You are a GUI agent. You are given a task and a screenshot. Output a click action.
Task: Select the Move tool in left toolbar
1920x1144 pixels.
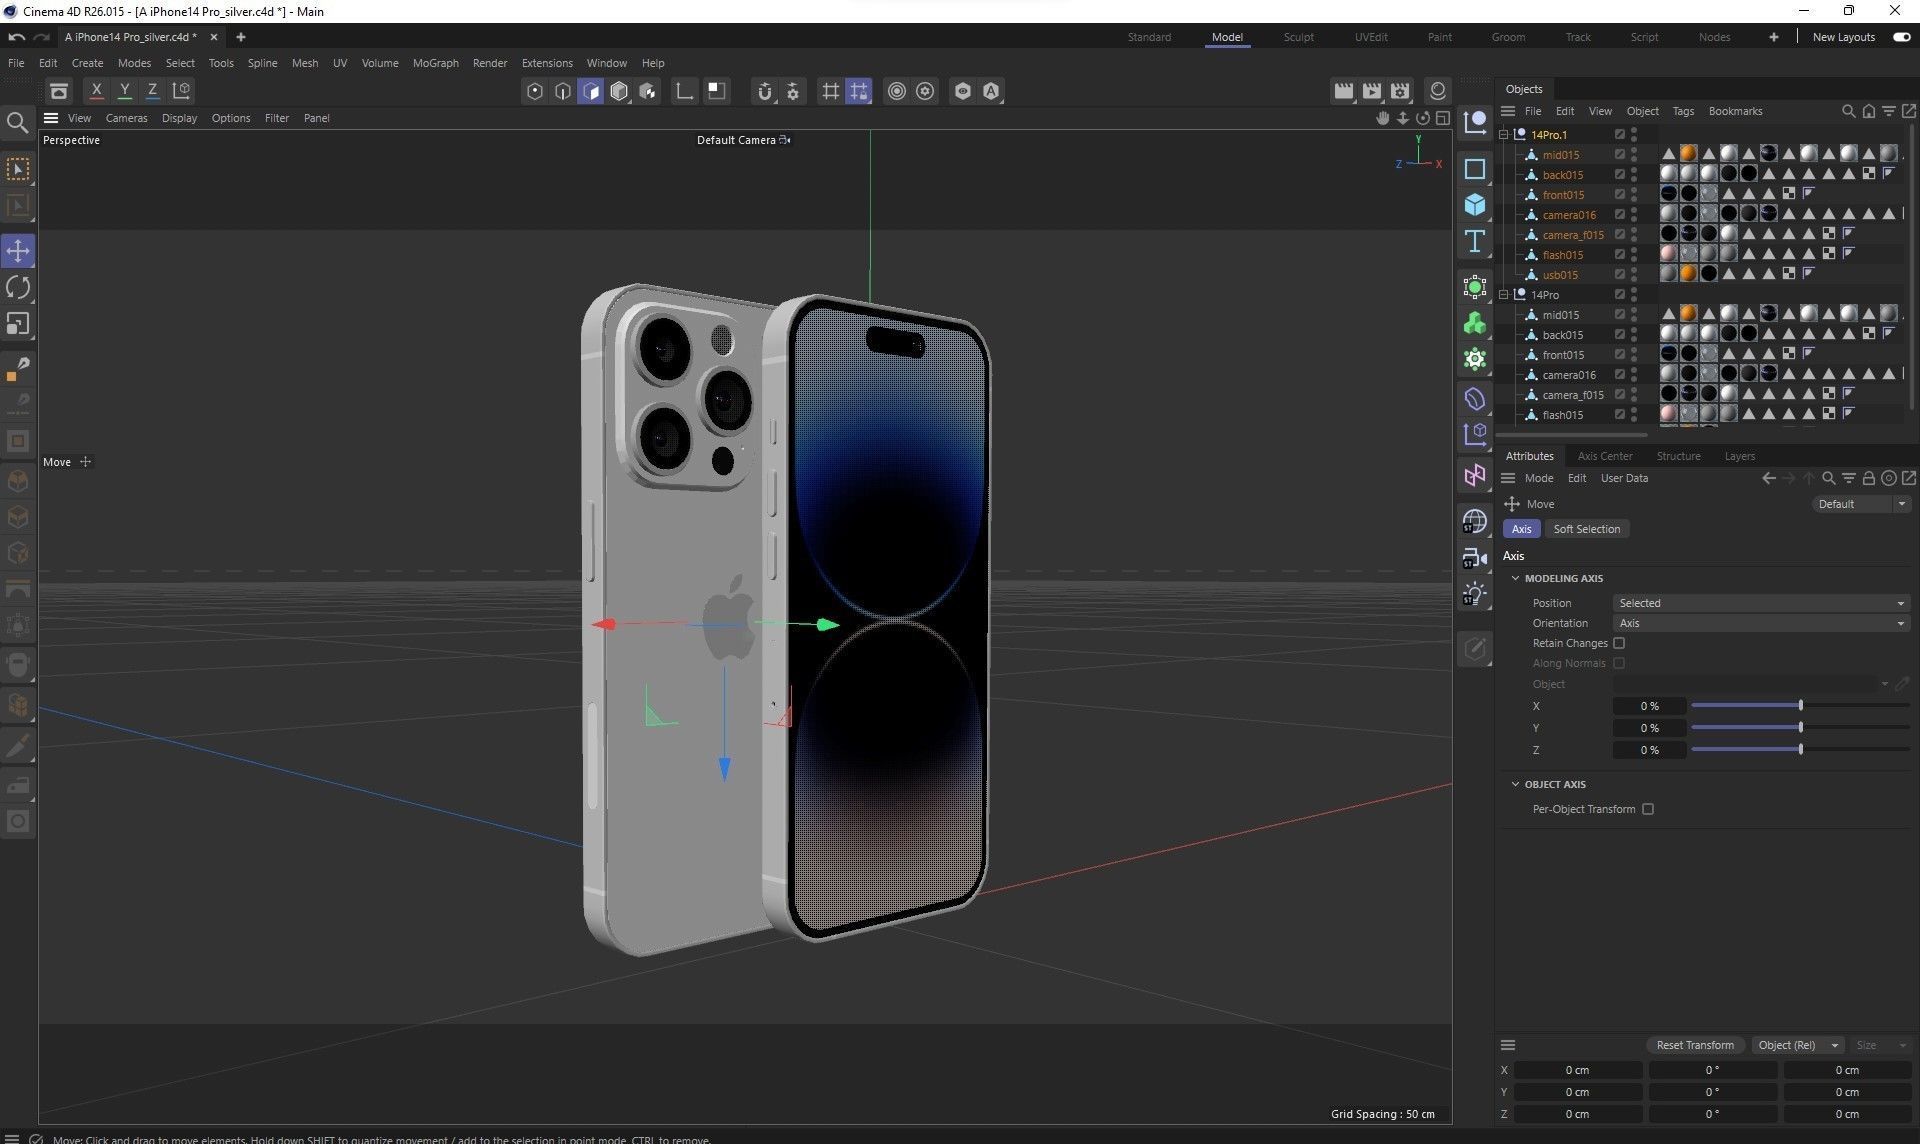click(18, 251)
